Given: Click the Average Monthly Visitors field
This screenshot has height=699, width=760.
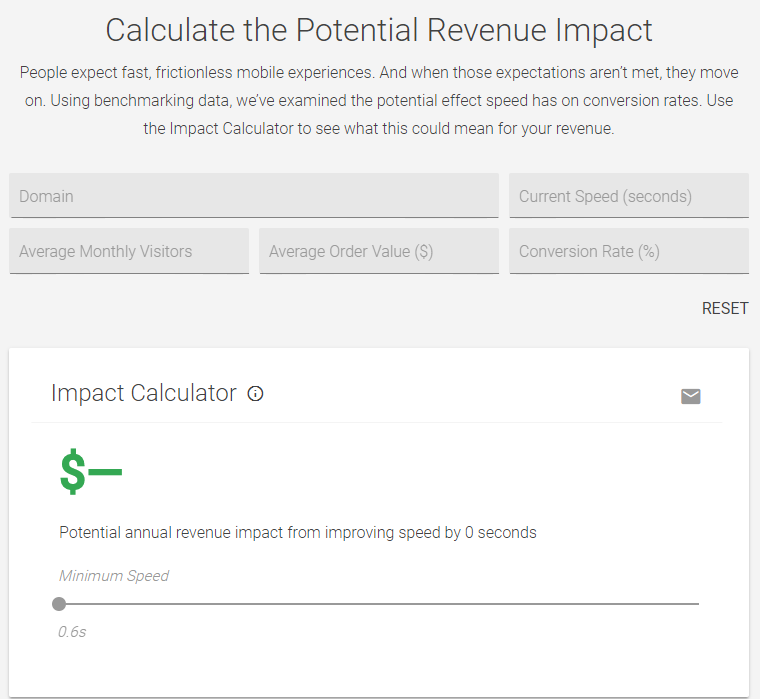Looking at the screenshot, I should (x=129, y=251).
